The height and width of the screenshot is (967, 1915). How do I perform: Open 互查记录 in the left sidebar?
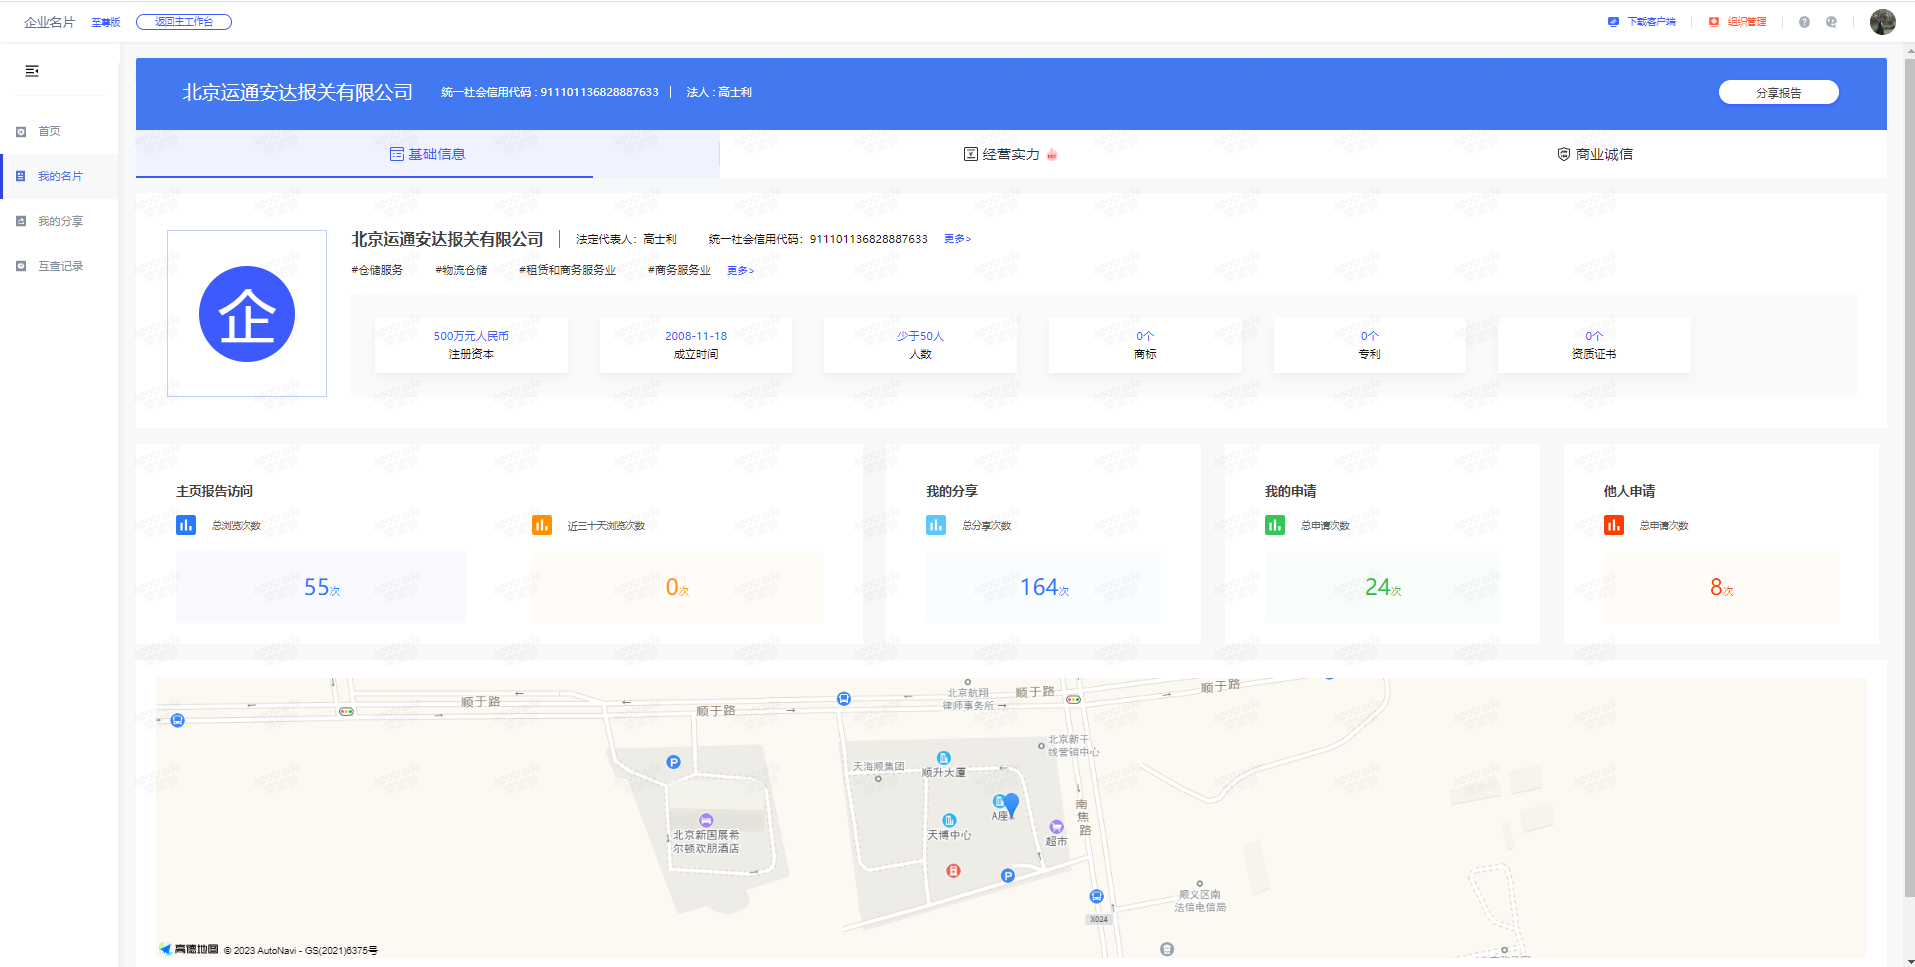click(59, 266)
